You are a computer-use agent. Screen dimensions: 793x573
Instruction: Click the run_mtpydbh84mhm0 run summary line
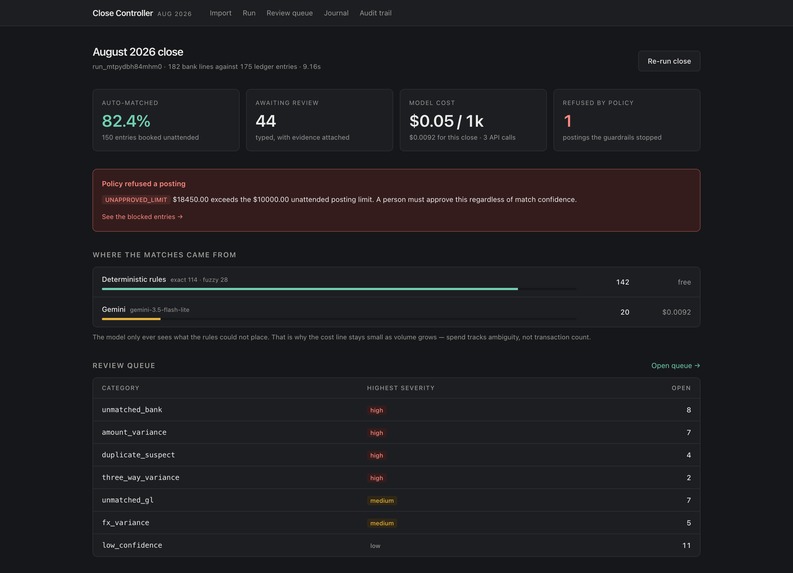(206, 67)
